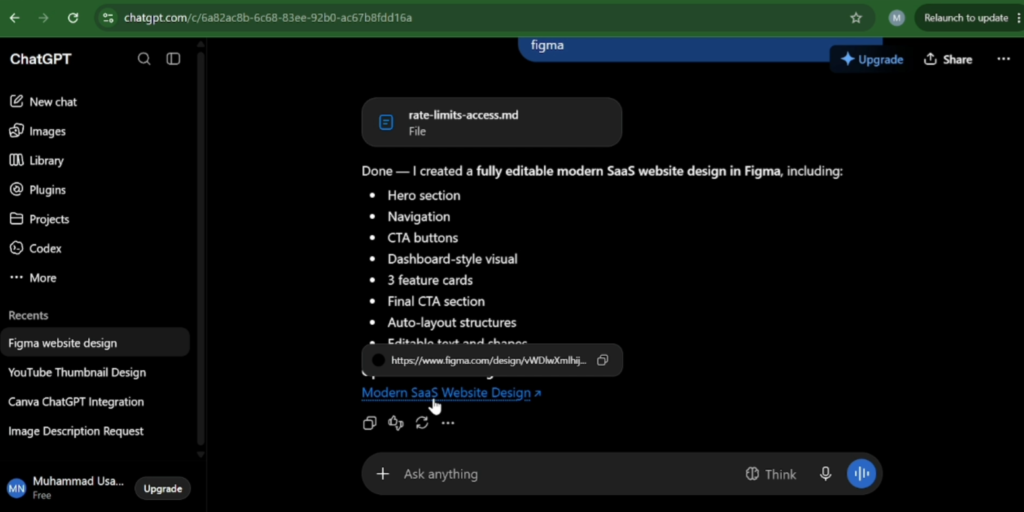Bookmark this page with the star icon
1024x512 pixels.
coord(856,18)
